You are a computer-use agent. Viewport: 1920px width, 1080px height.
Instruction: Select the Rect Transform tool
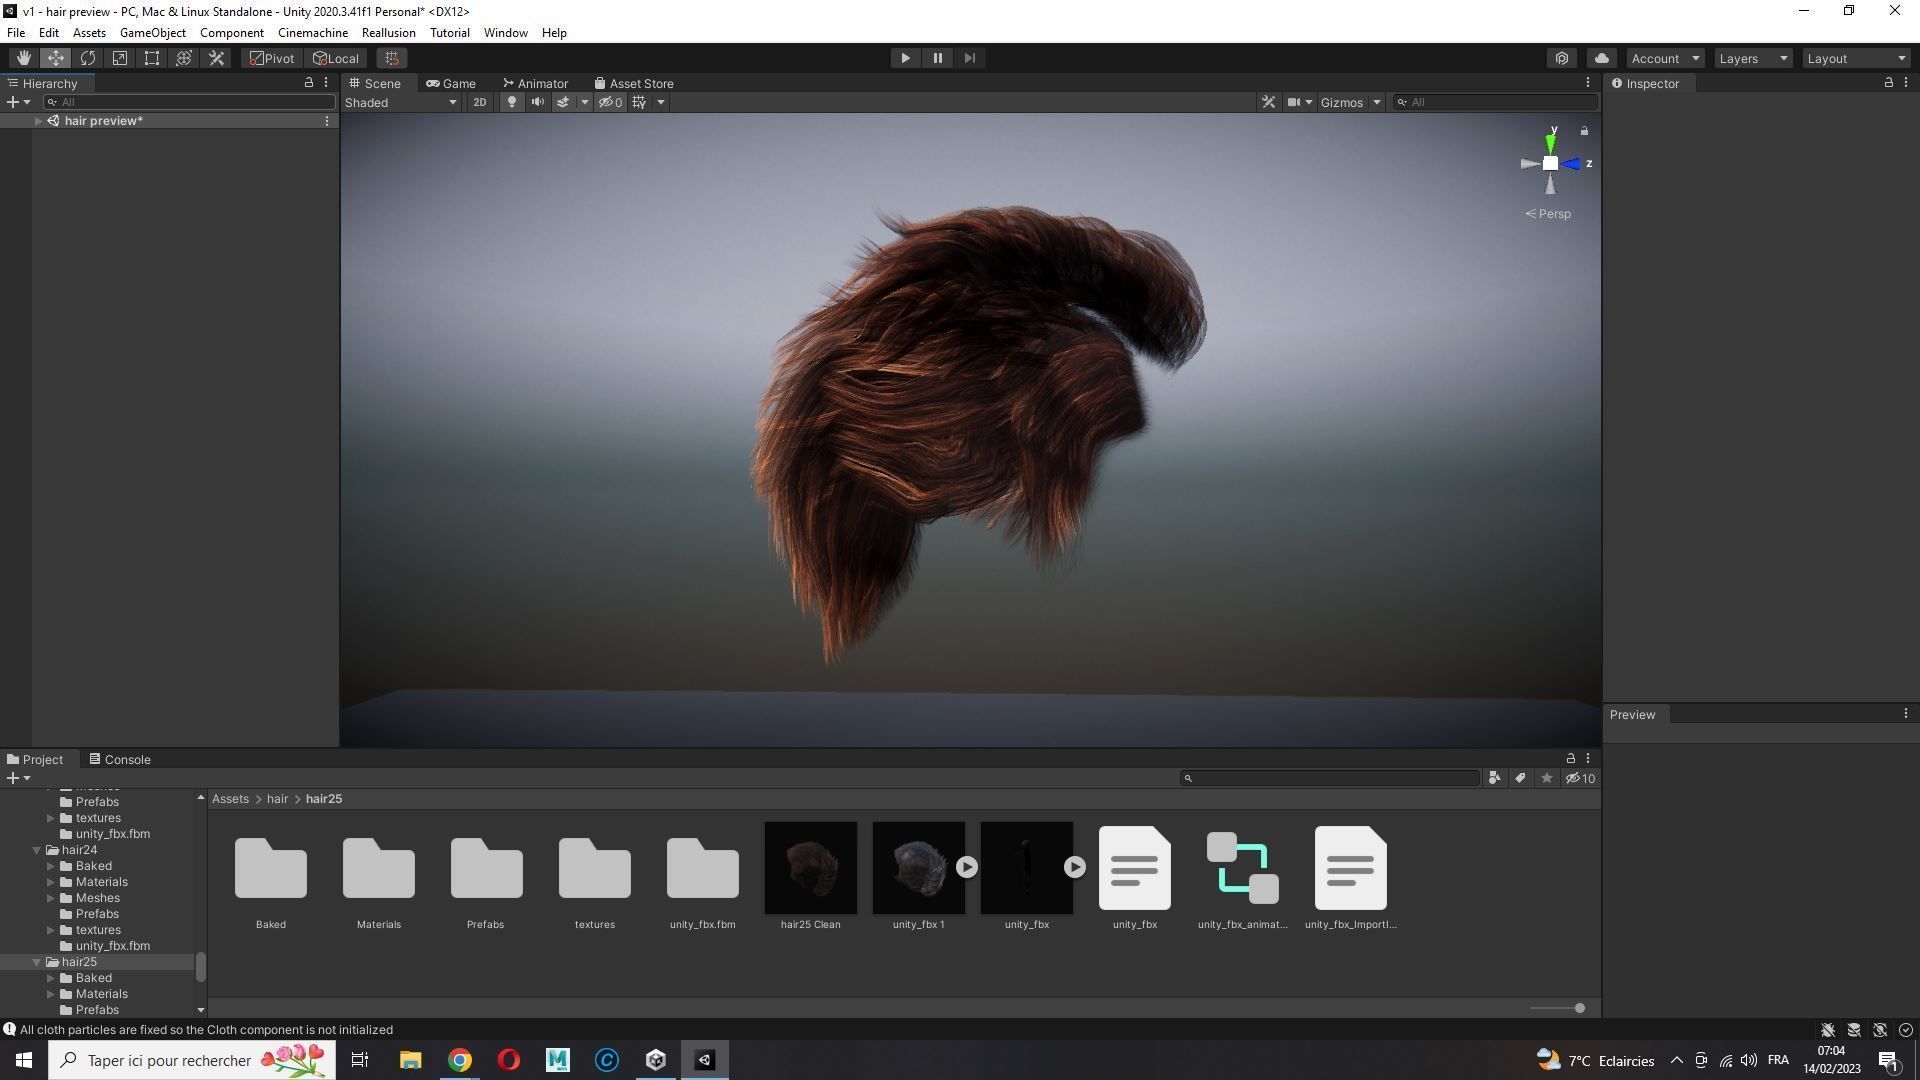click(x=152, y=58)
